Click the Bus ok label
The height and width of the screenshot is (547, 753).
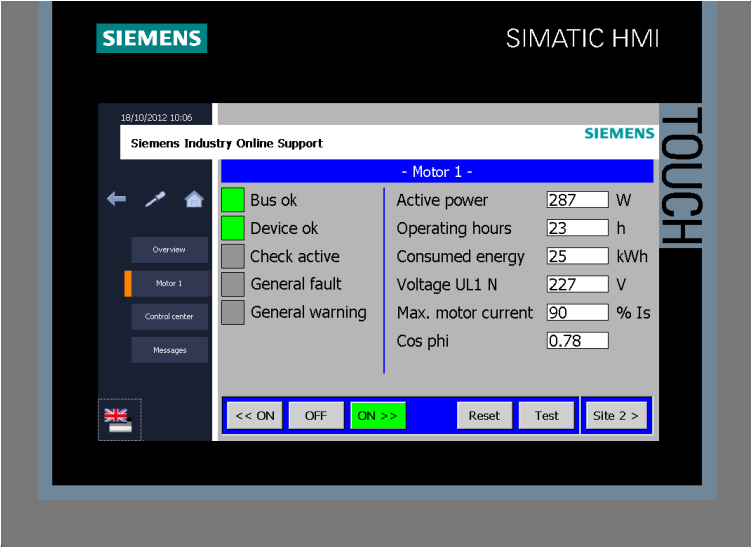point(274,200)
